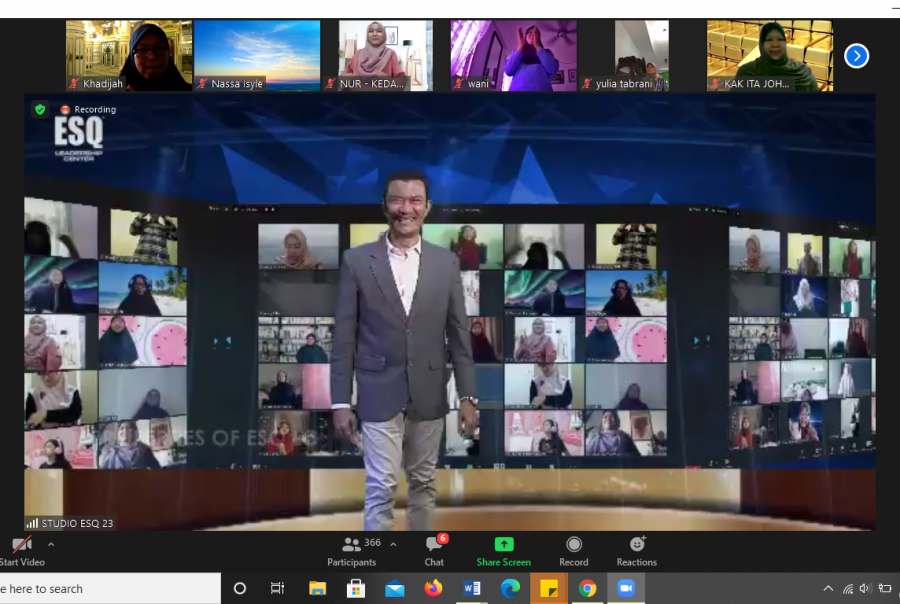Show next page of participant thumbnails

coord(856,56)
